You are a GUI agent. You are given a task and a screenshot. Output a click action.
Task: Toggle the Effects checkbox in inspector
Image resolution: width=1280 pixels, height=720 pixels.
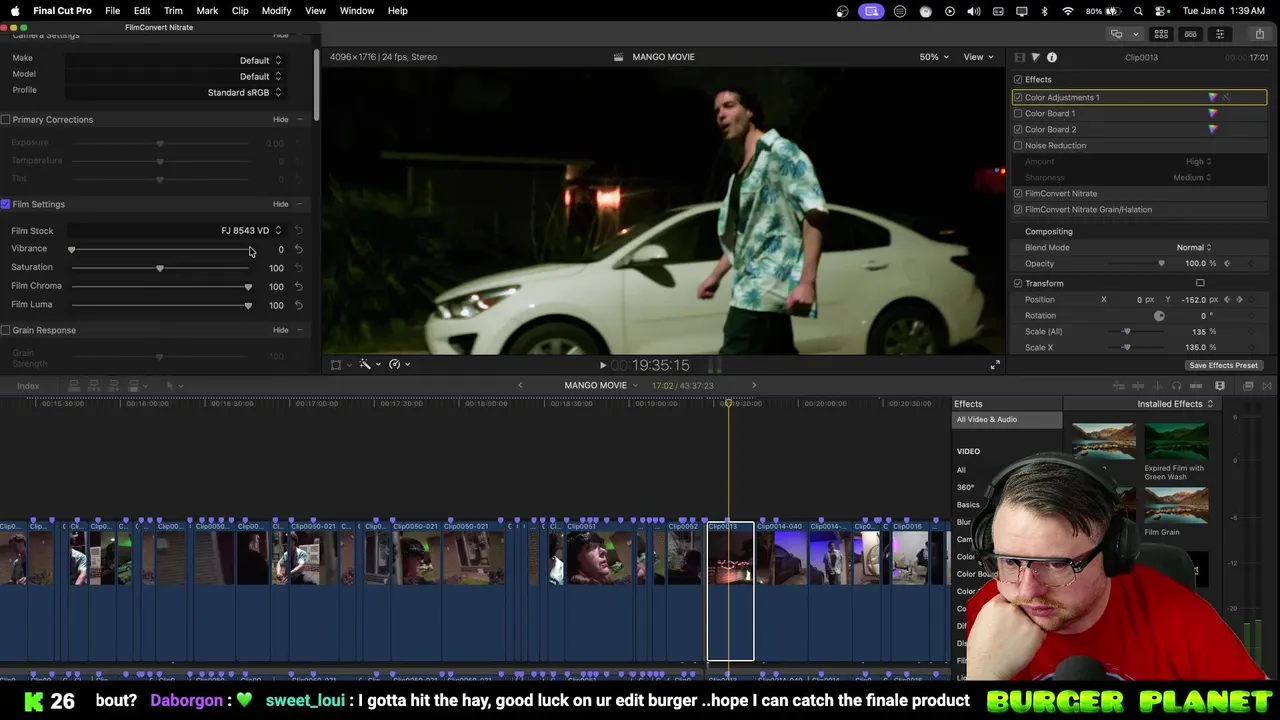tap(1018, 79)
